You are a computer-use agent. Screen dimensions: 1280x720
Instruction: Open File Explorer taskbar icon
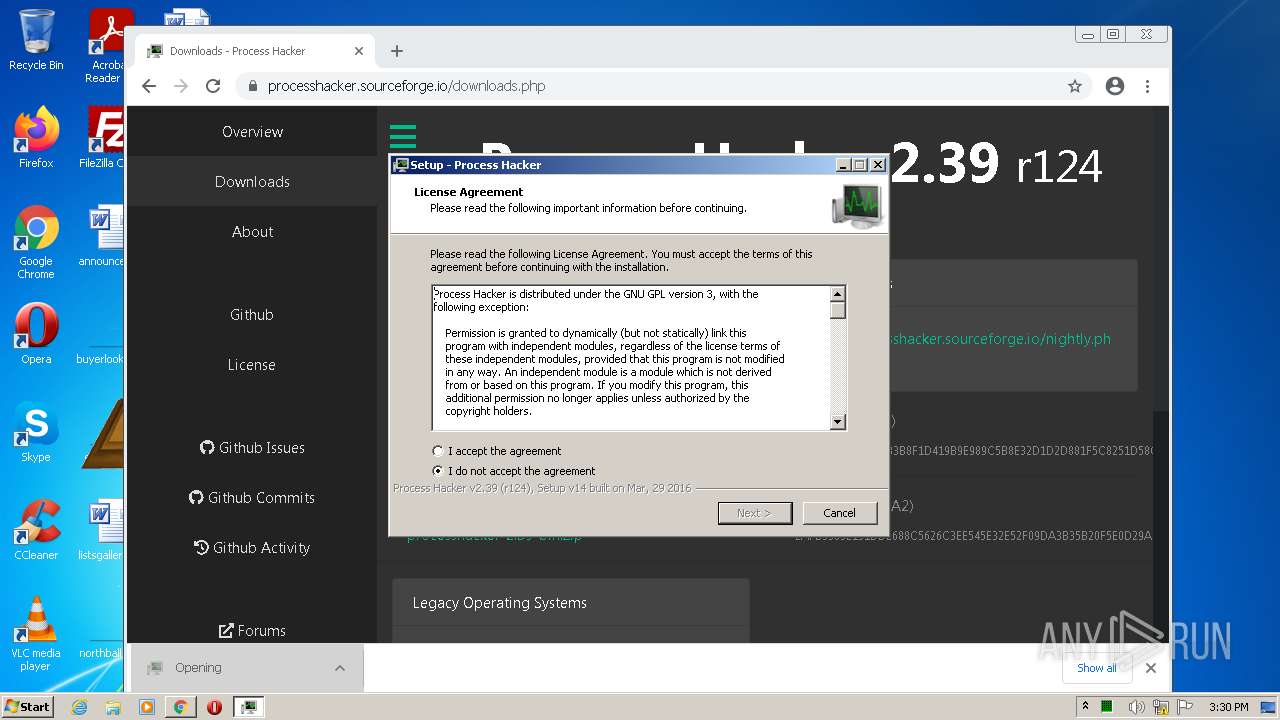click(x=113, y=707)
